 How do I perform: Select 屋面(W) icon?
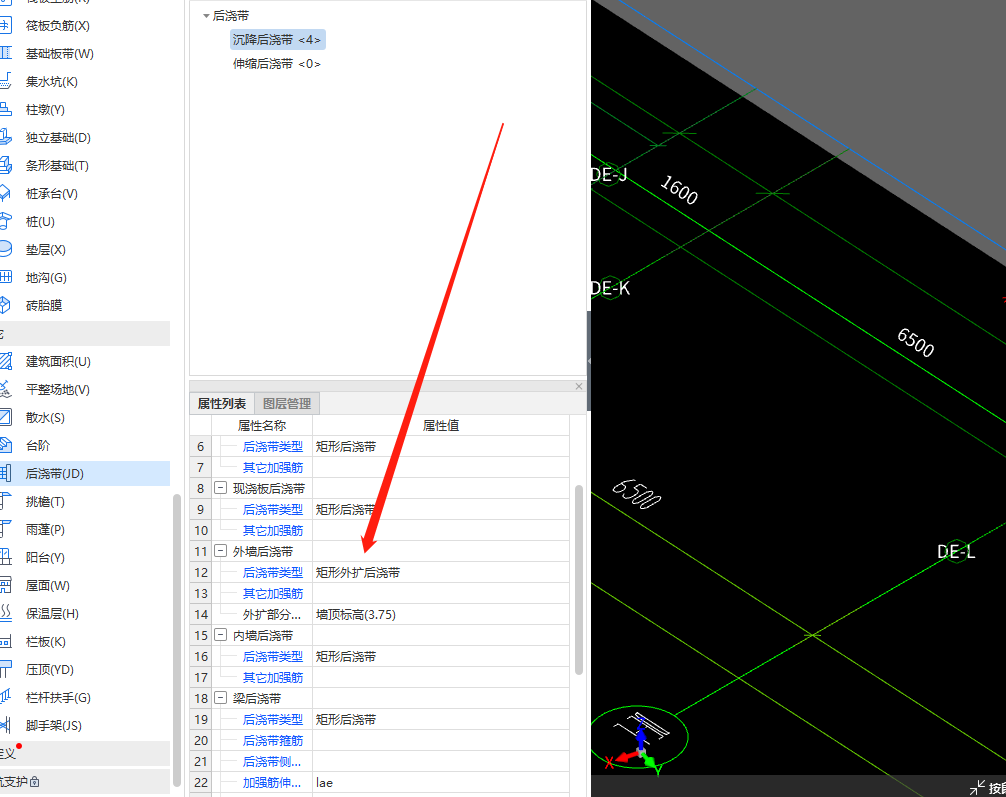5,585
